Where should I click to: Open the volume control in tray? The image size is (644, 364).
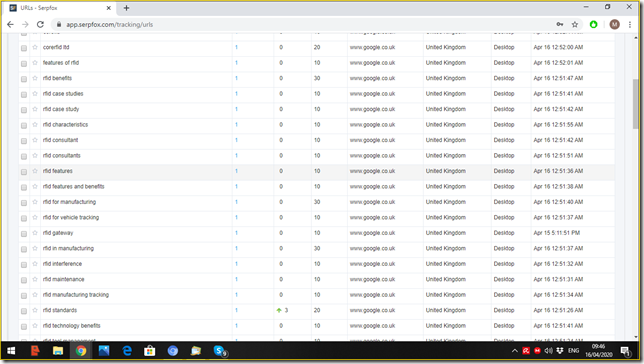(x=548, y=351)
